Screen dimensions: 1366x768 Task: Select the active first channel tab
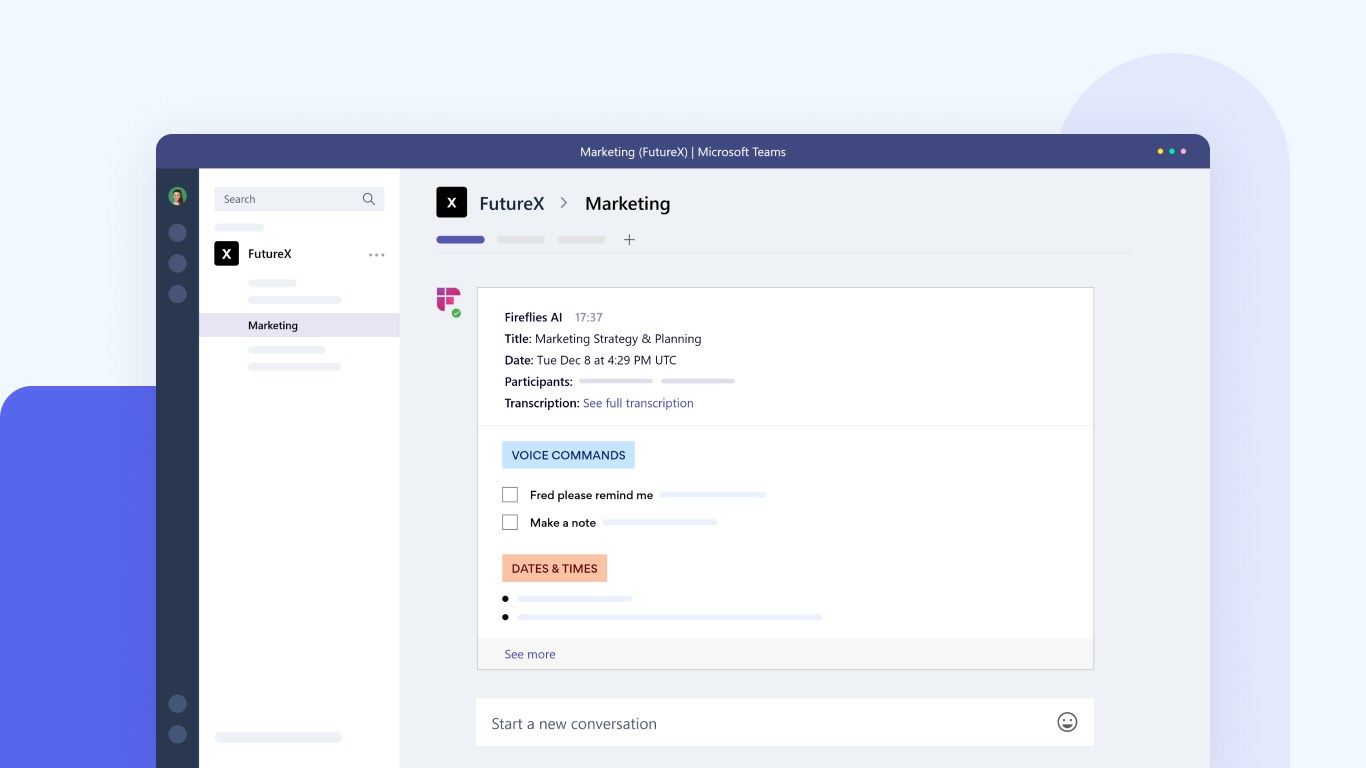click(460, 240)
